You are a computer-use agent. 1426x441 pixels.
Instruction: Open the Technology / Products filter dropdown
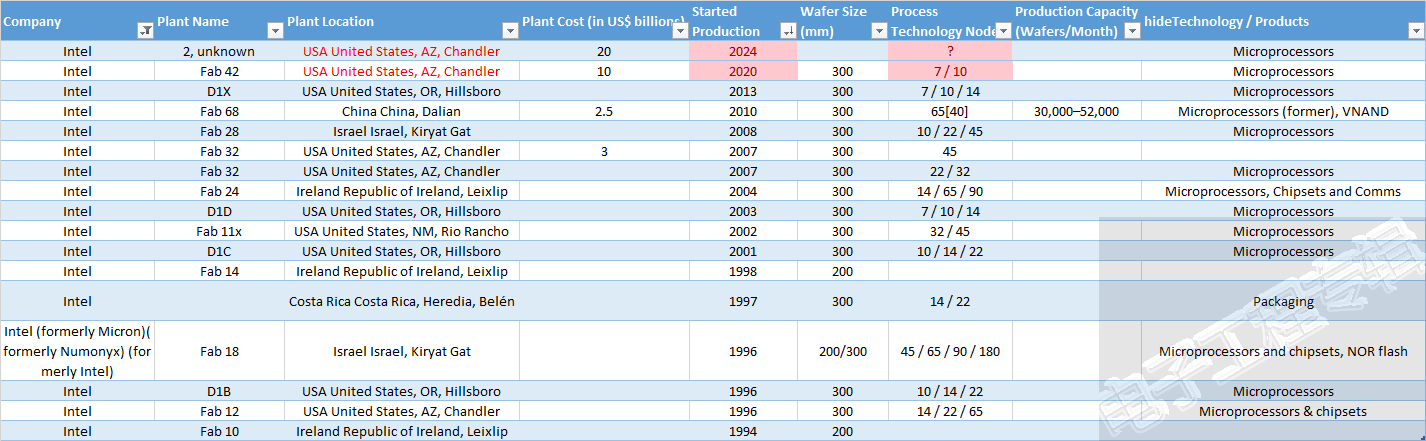tap(1416, 31)
